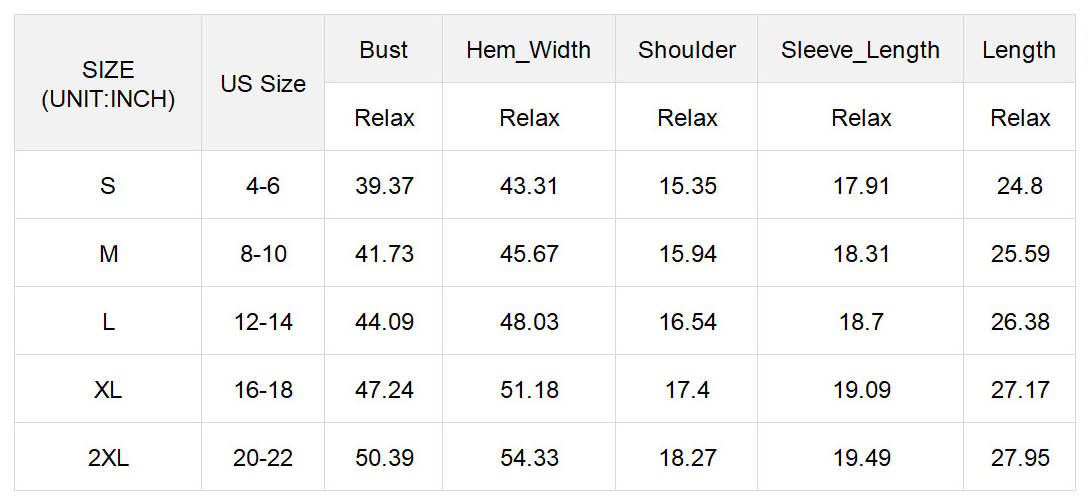Click the Sleeve_Length column header
The image size is (1088, 500).
(860, 50)
